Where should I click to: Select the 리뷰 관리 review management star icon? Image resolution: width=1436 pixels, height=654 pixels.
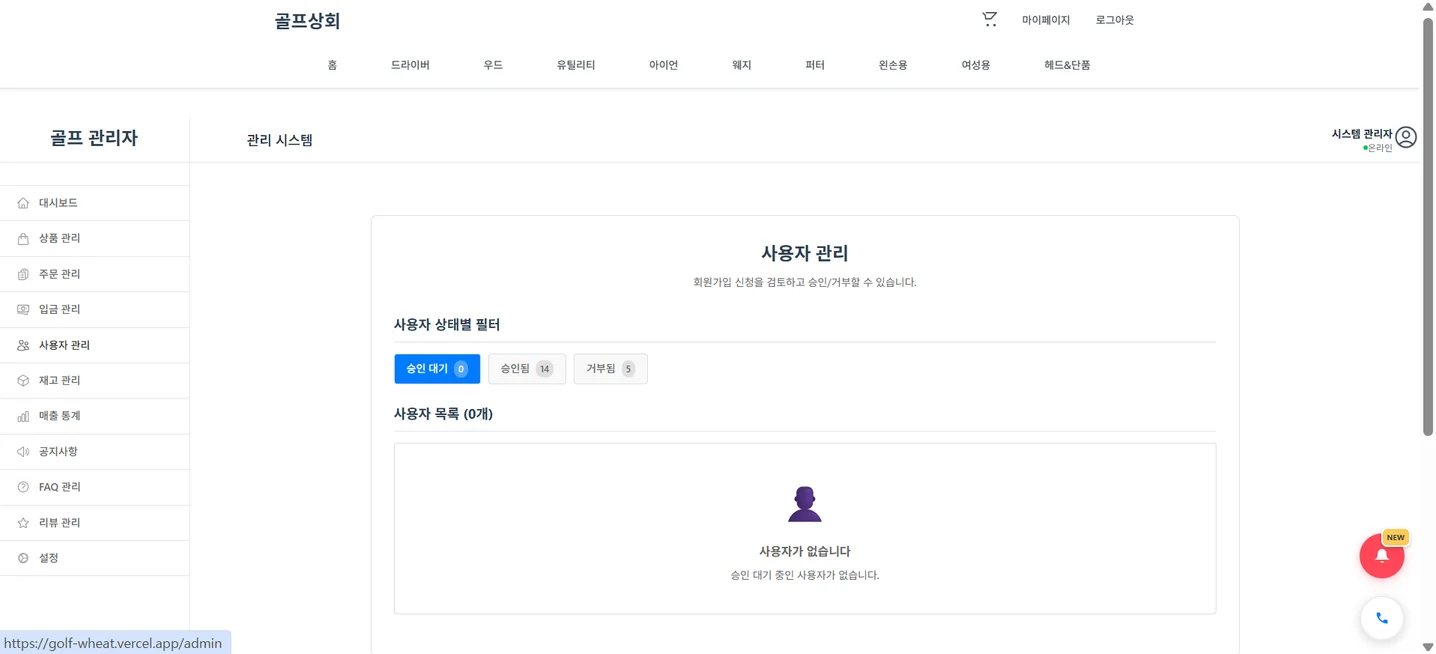[22, 522]
